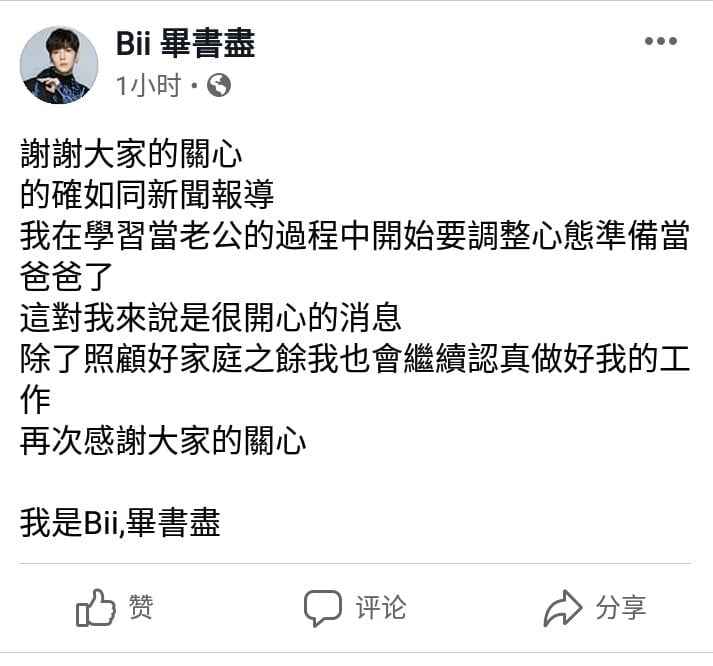Click the thumbs-up like icon
Image resolution: width=713 pixels, height=666 pixels.
click(96, 608)
